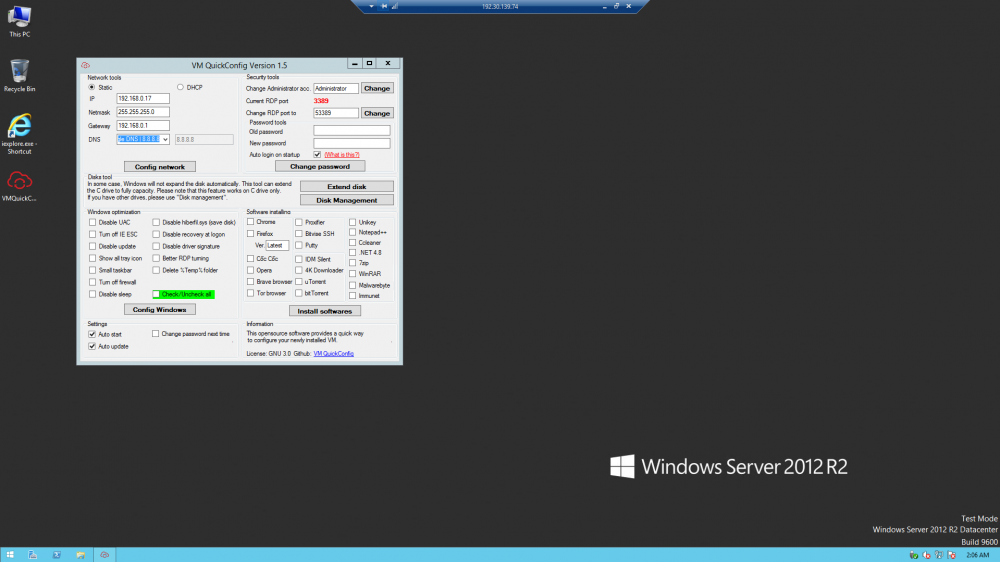This screenshot has width=1000, height=562.
Task: Click the Safely Remove Hardware tray icon
Action: [914, 555]
